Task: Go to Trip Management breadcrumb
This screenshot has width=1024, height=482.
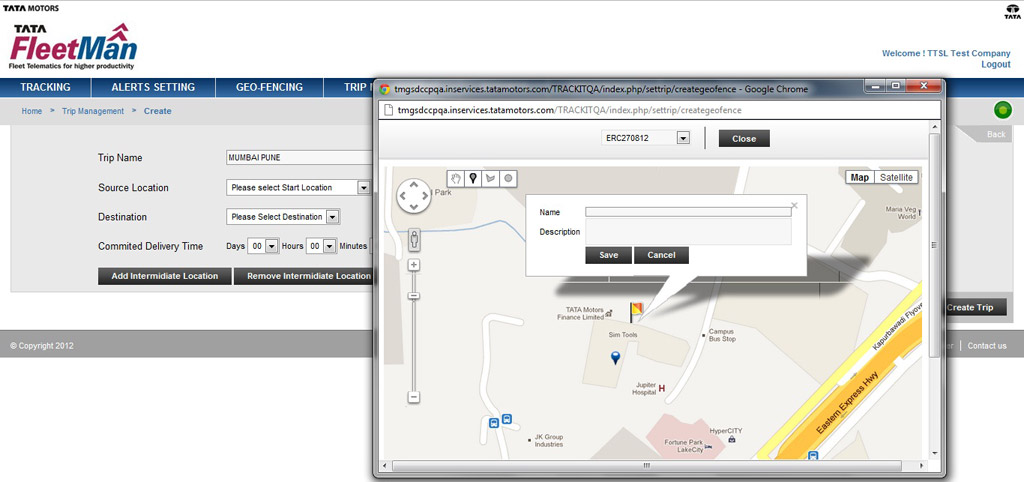Action: click(x=93, y=111)
